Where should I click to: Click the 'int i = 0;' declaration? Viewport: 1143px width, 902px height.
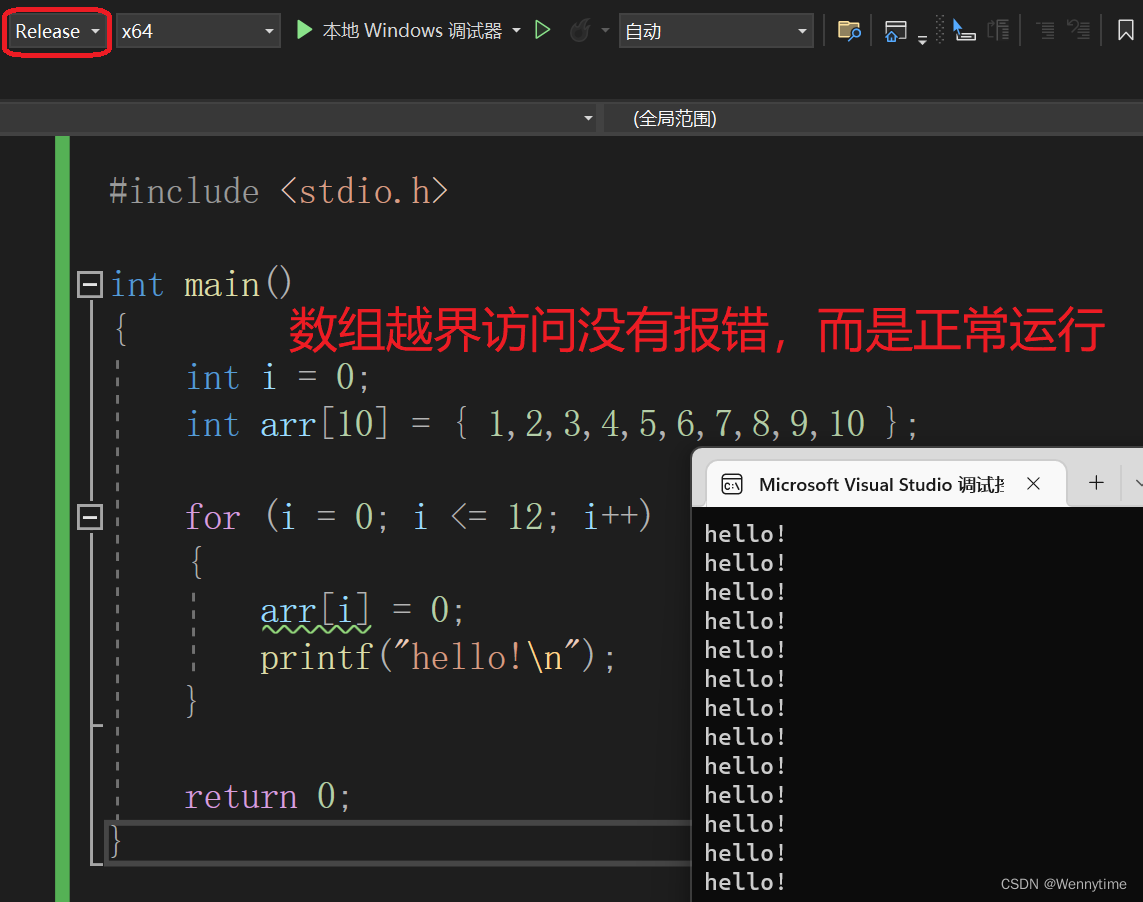coord(278,378)
